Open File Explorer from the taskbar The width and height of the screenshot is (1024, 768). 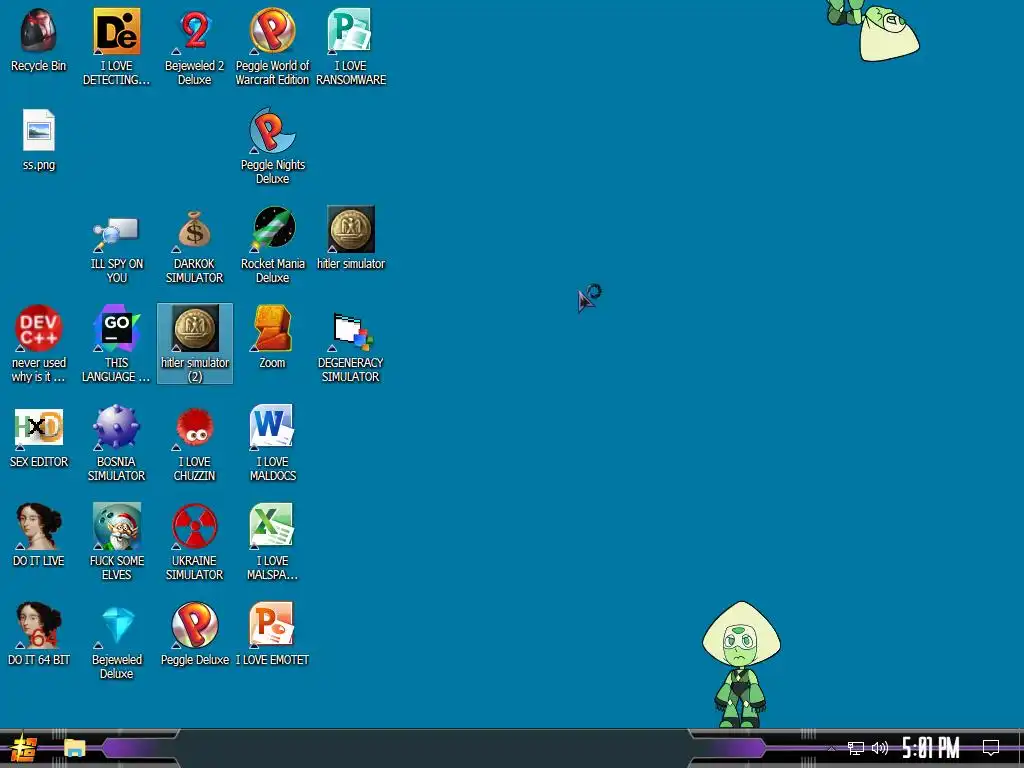(74, 748)
